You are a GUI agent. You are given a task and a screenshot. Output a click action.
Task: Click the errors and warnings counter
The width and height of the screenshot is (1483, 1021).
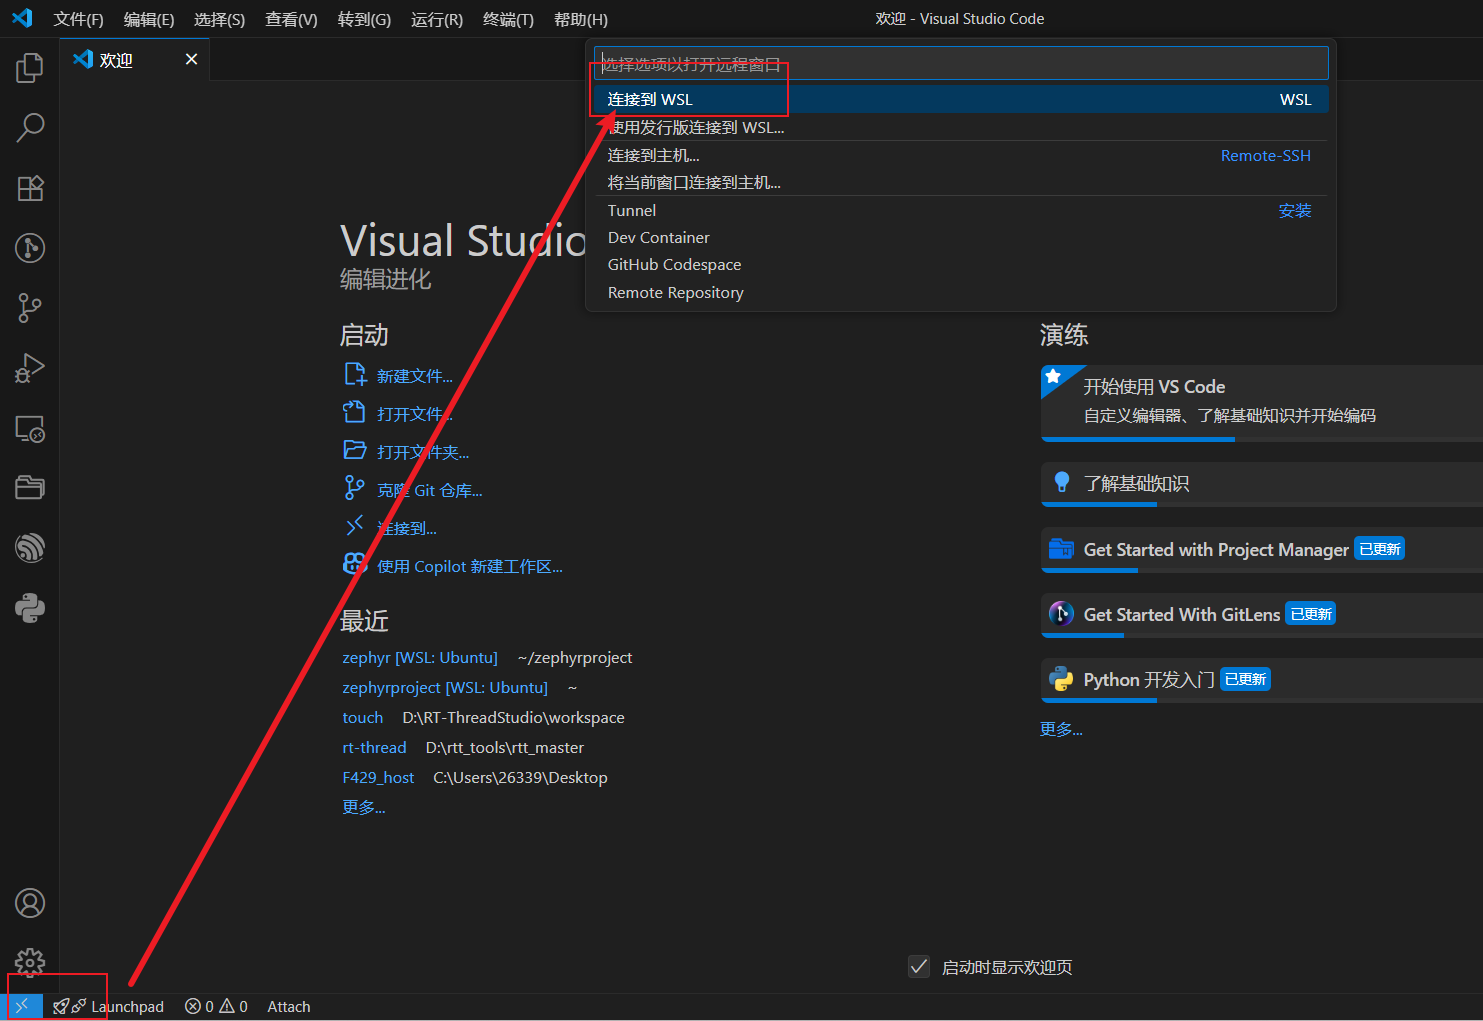(216, 1006)
